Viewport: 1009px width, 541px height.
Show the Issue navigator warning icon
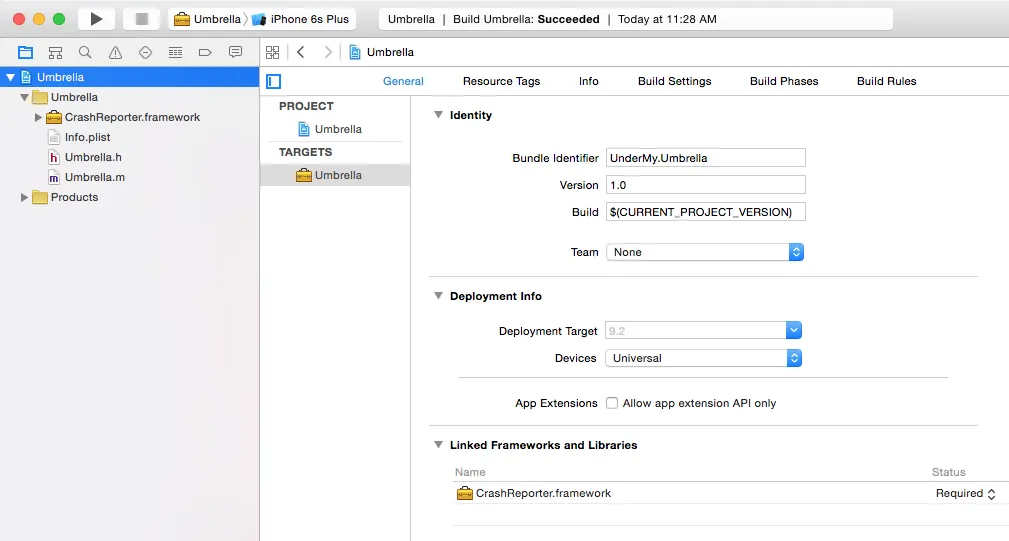115,52
